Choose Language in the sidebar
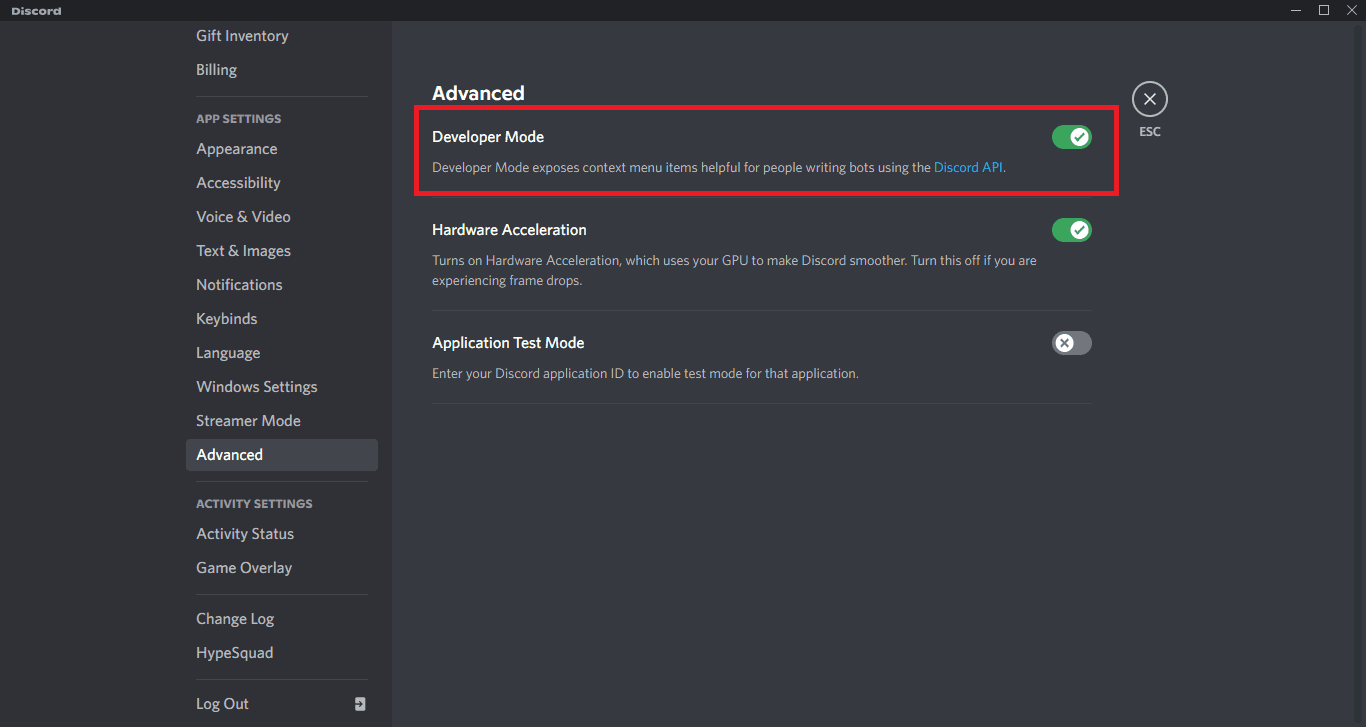The height and width of the screenshot is (727, 1366). pos(228,353)
